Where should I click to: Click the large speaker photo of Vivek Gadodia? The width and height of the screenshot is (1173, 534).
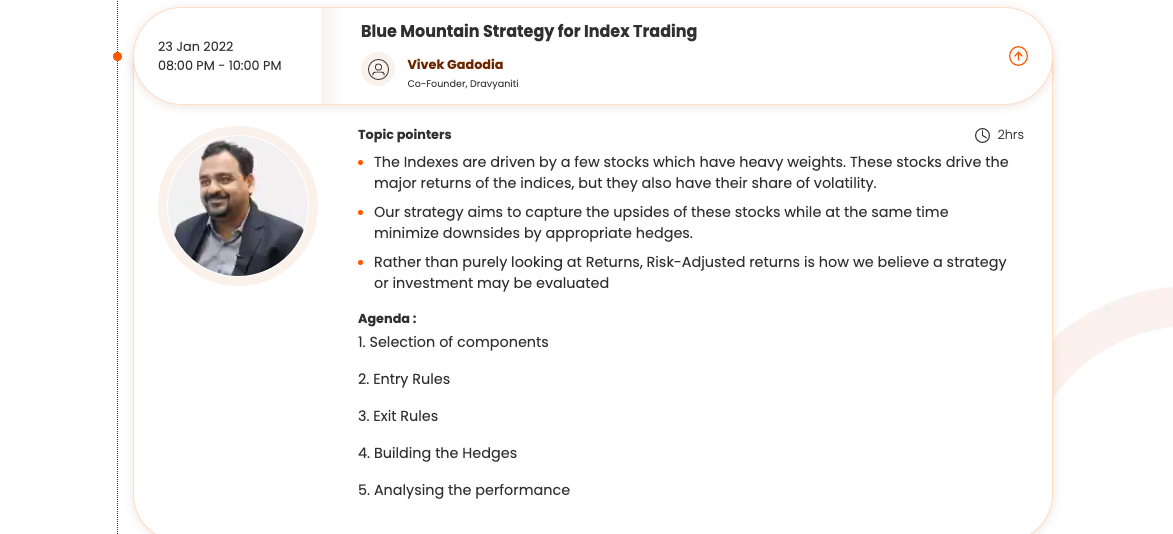[238, 206]
